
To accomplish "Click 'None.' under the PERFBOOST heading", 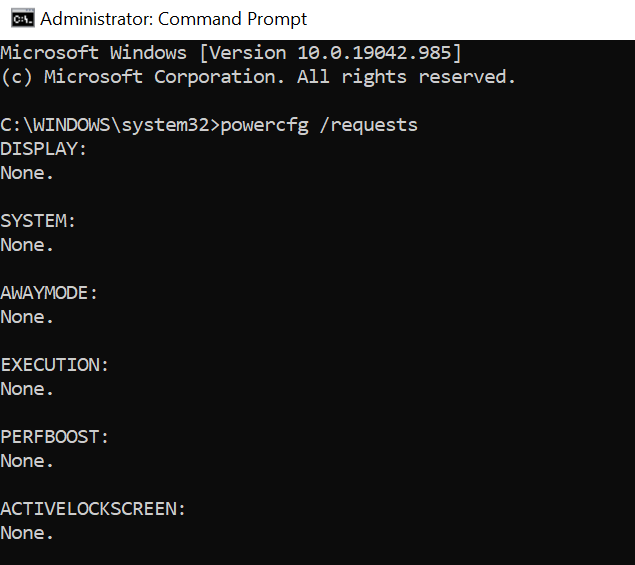I will click(28, 461).
